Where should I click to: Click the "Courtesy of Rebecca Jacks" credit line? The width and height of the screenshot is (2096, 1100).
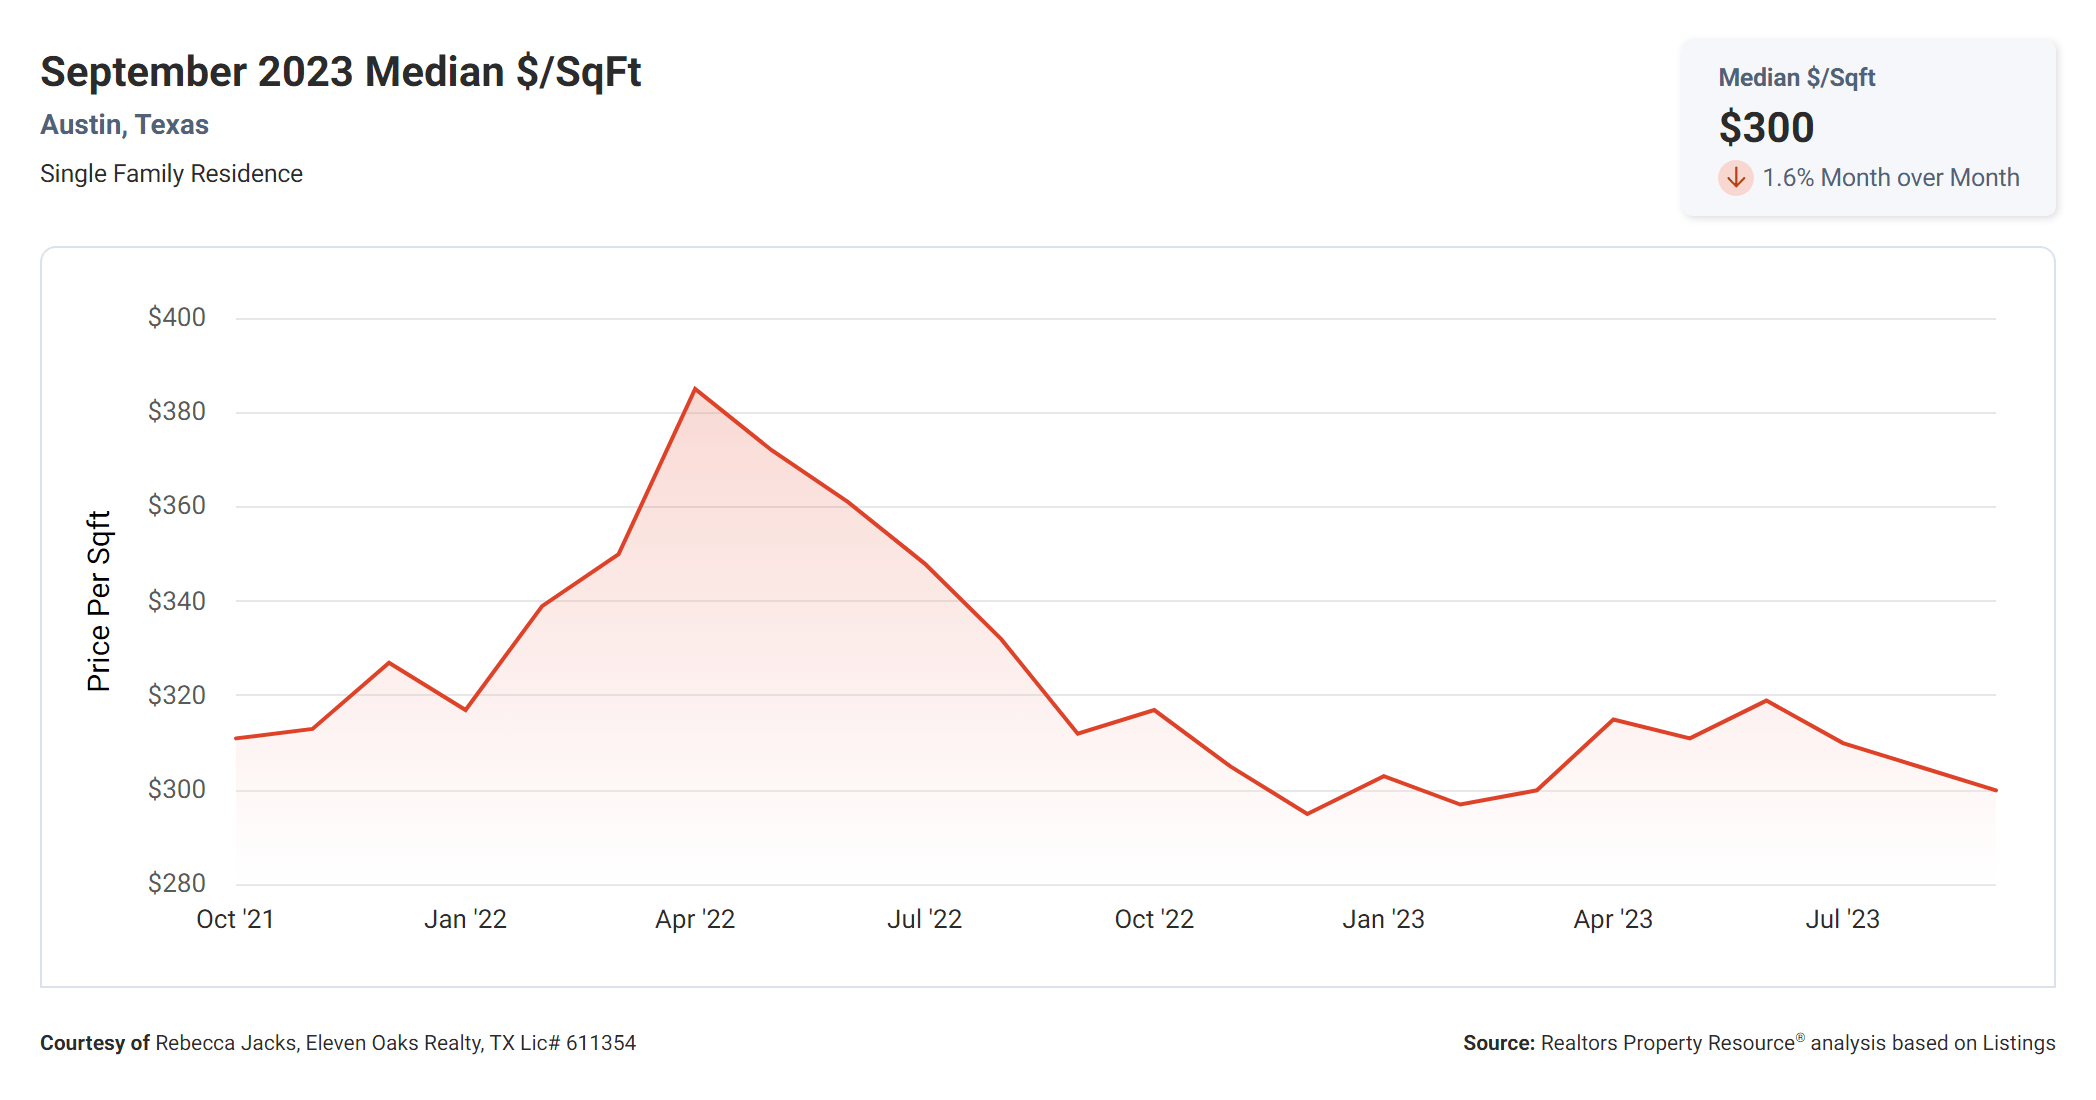(x=337, y=1043)
